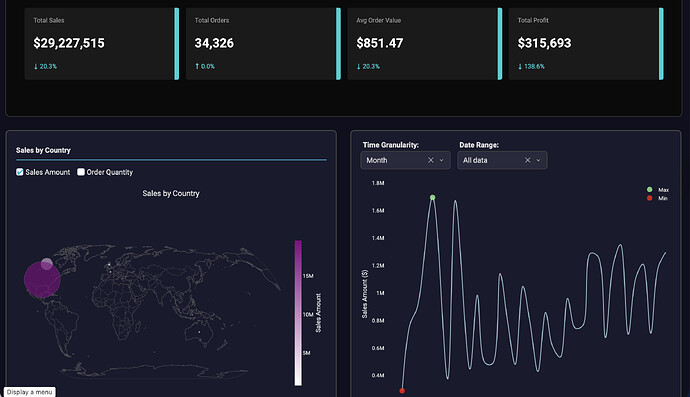Toggle the Max legend entry
690x397 pixels.
[x=658, y=190]
